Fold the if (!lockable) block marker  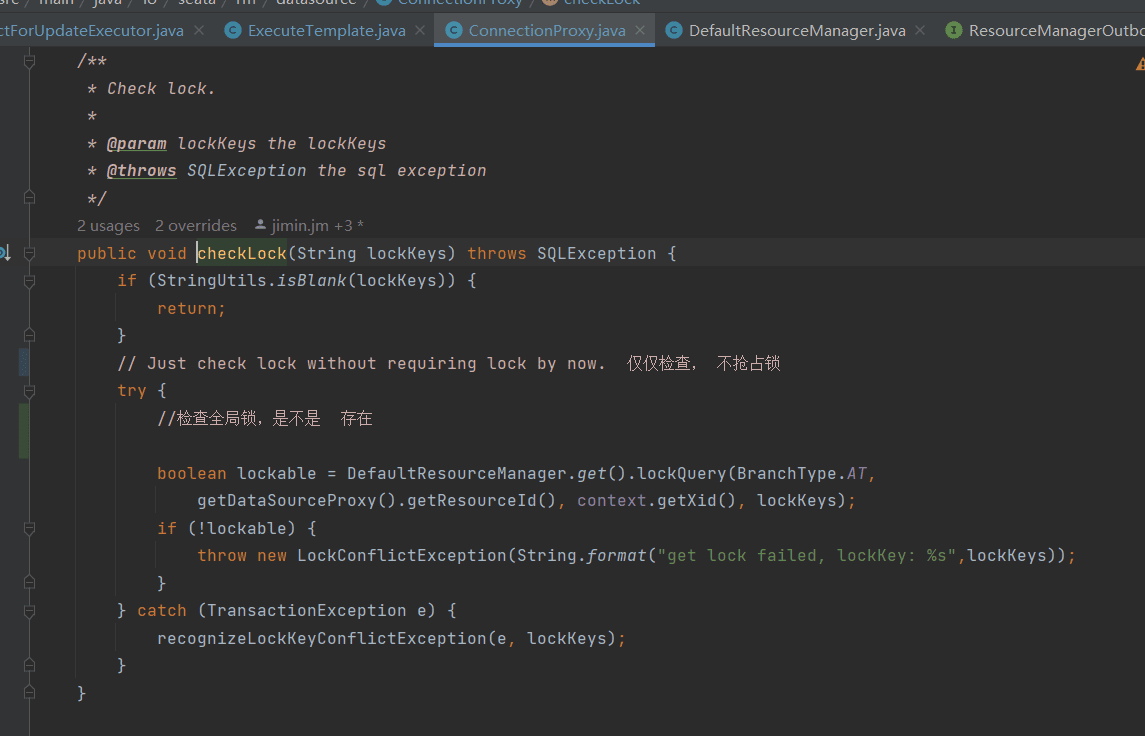pyautogui.click(x=29, y=528)
